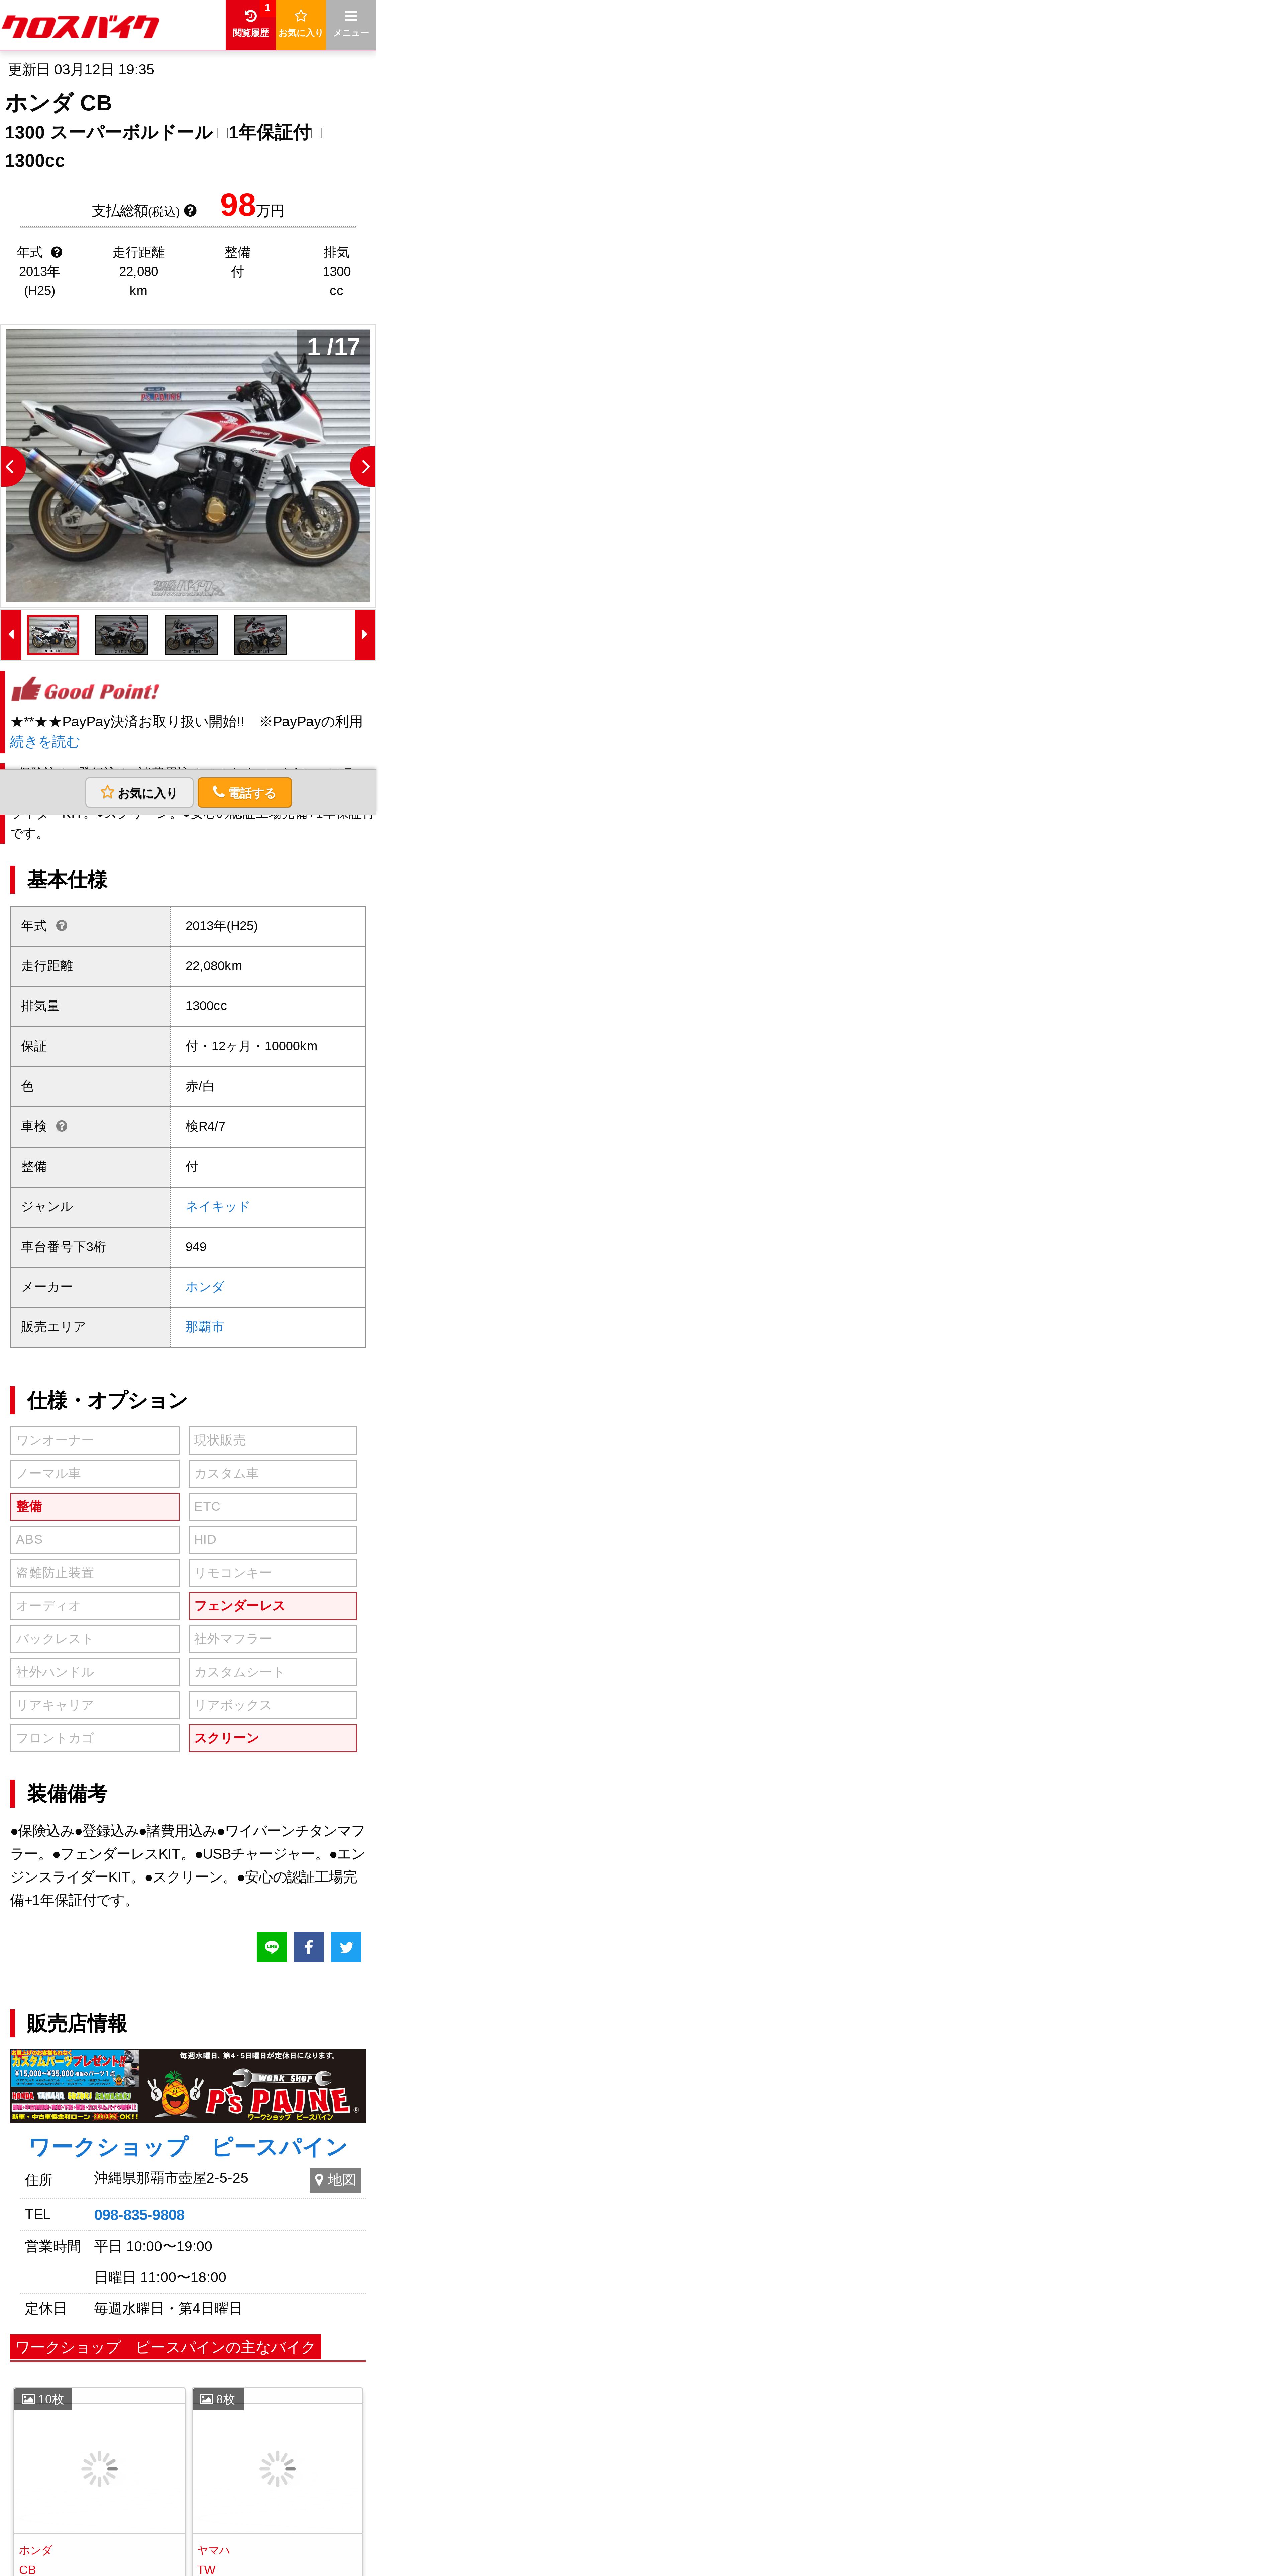Show next photo with right arrow
The width and height of the screenshot is (1288, 2576).
pos(363,467)
